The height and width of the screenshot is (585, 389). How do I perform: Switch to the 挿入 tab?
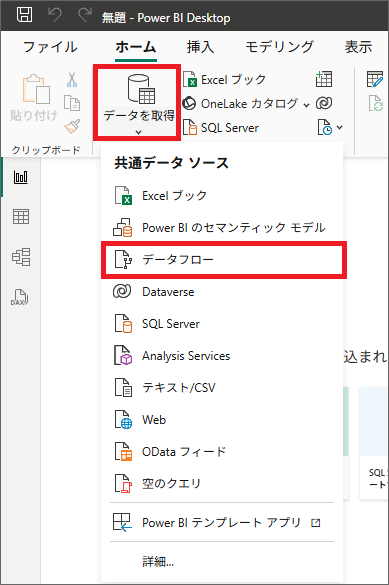tap(200, 47)
